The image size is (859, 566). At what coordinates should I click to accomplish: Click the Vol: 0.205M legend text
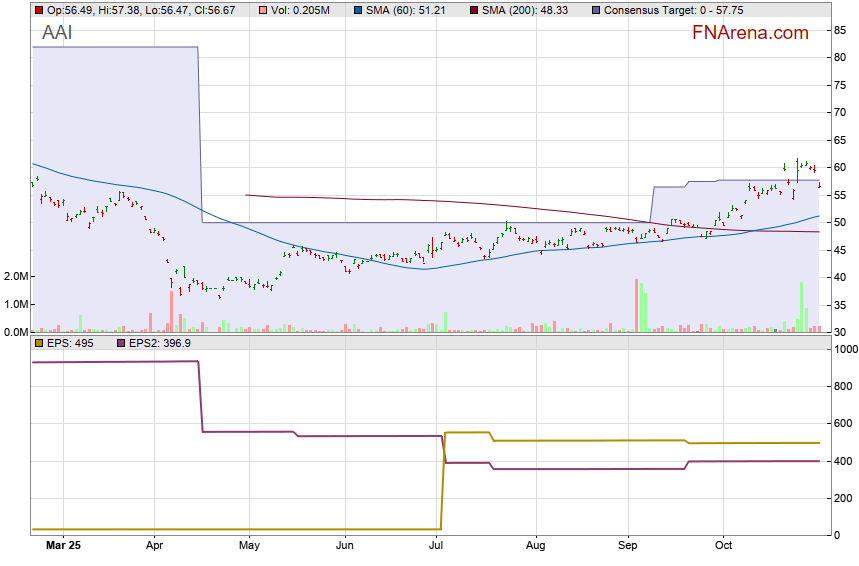pyautogui.click(x=302, y=10)
